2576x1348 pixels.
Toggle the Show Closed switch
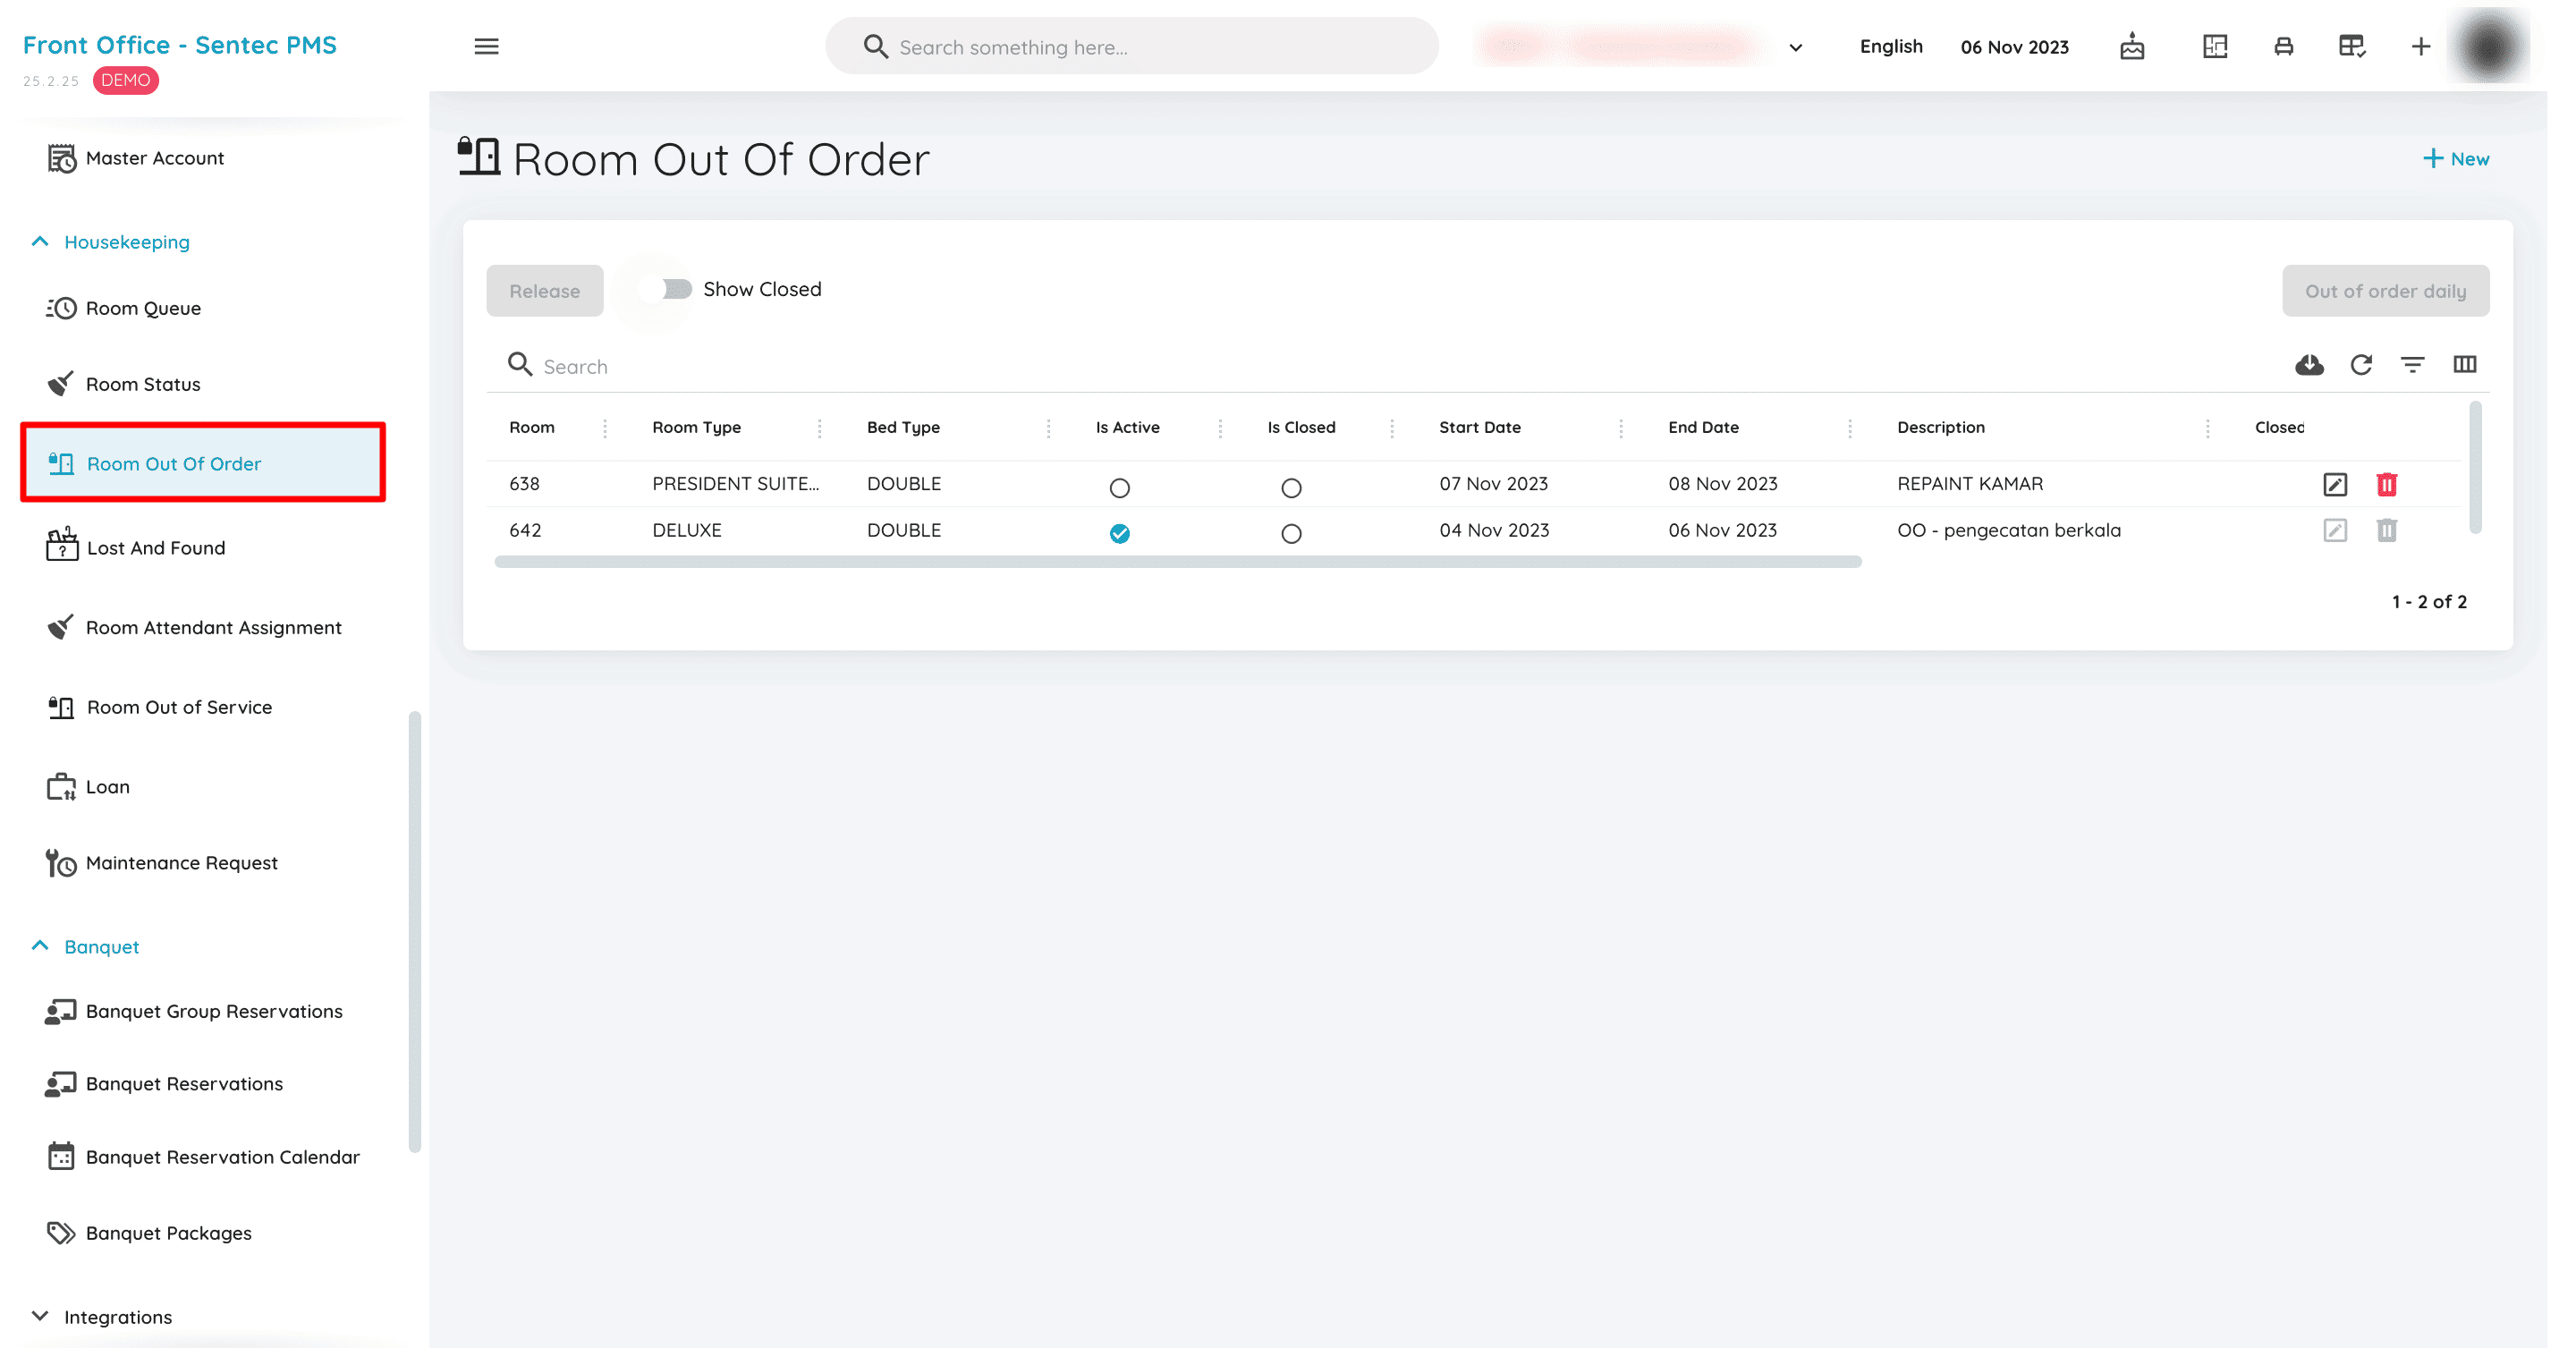[x=667, y=289]
